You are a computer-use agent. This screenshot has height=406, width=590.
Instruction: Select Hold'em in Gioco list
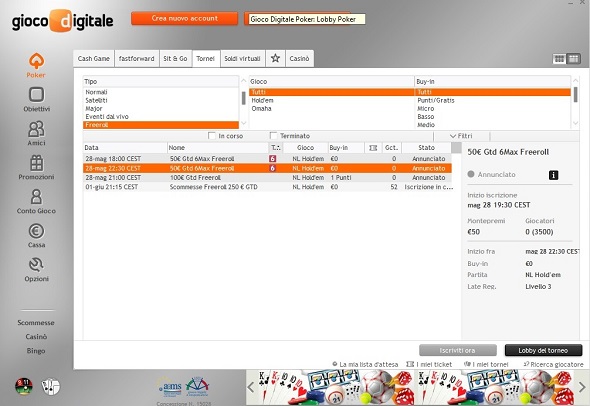(331, 100)
